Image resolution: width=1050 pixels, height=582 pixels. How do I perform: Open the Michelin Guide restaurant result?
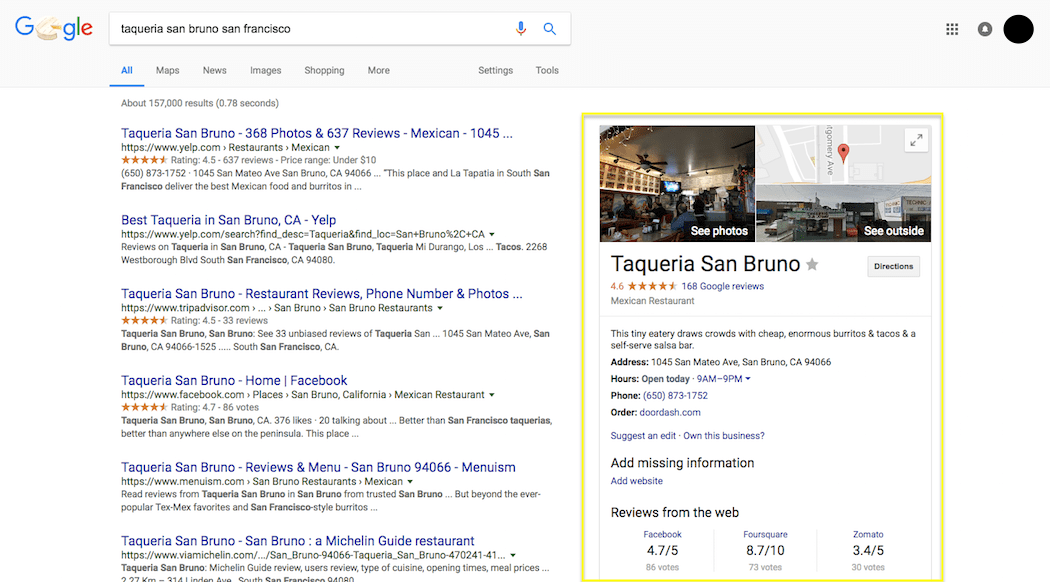[x=297, y=540]
